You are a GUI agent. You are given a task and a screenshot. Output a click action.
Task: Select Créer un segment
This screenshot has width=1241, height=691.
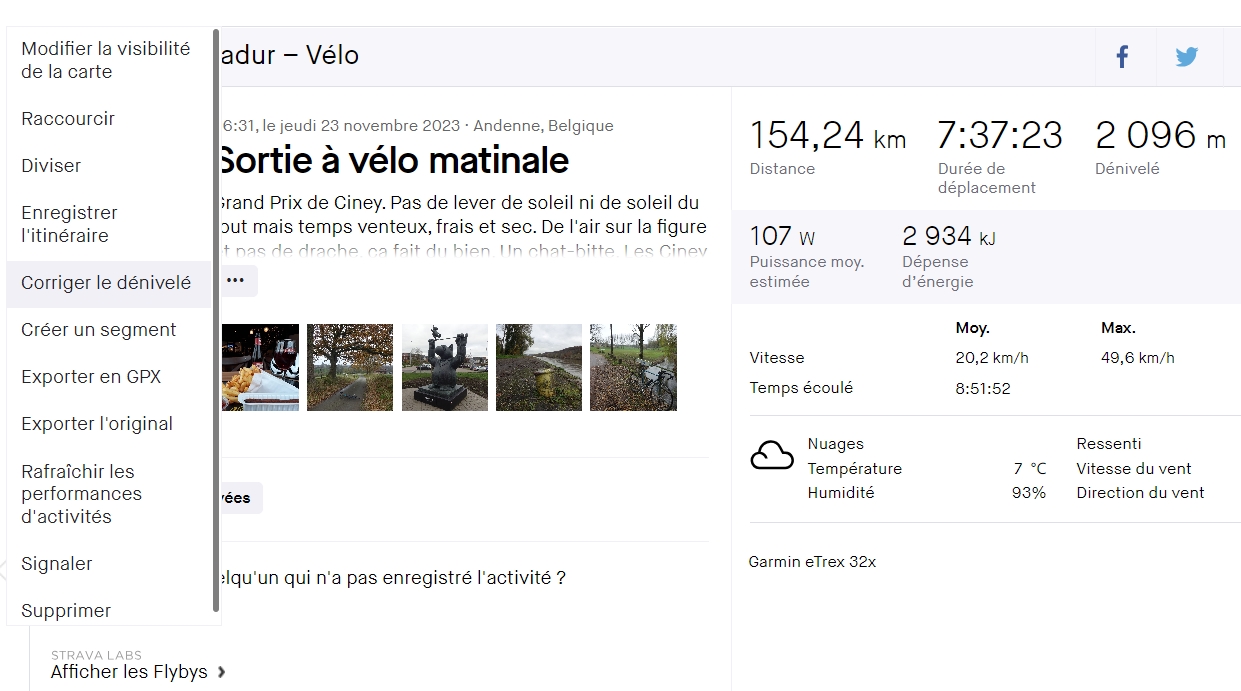(x=99, y=330)
